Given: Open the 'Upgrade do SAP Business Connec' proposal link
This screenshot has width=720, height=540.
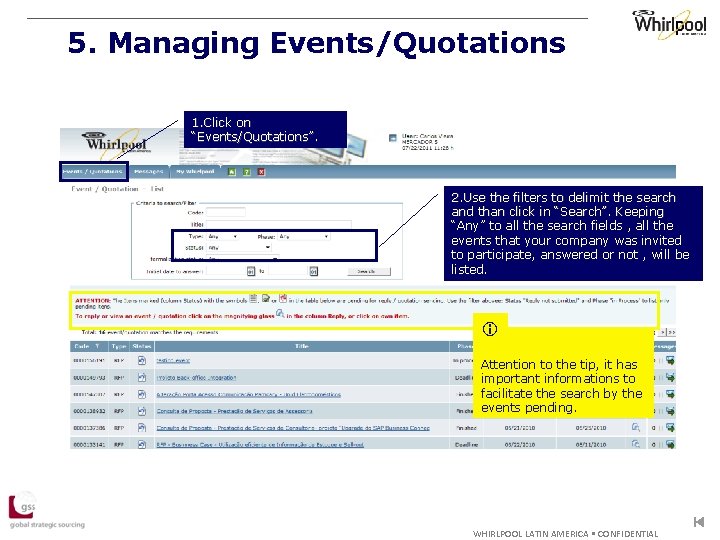Looking at the screenshot, I should coord(293,428).
